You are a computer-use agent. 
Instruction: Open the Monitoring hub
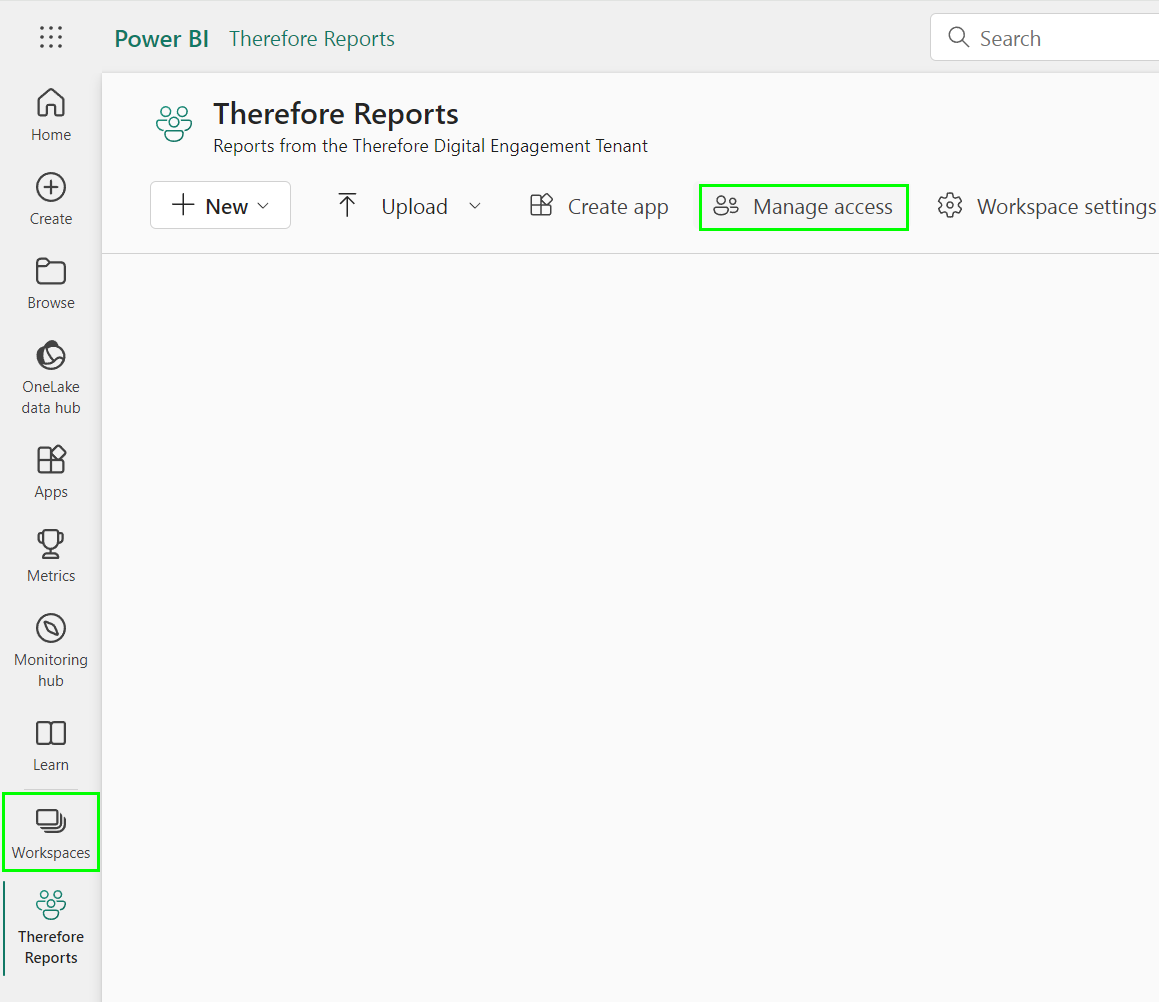[x=50, y=648]
